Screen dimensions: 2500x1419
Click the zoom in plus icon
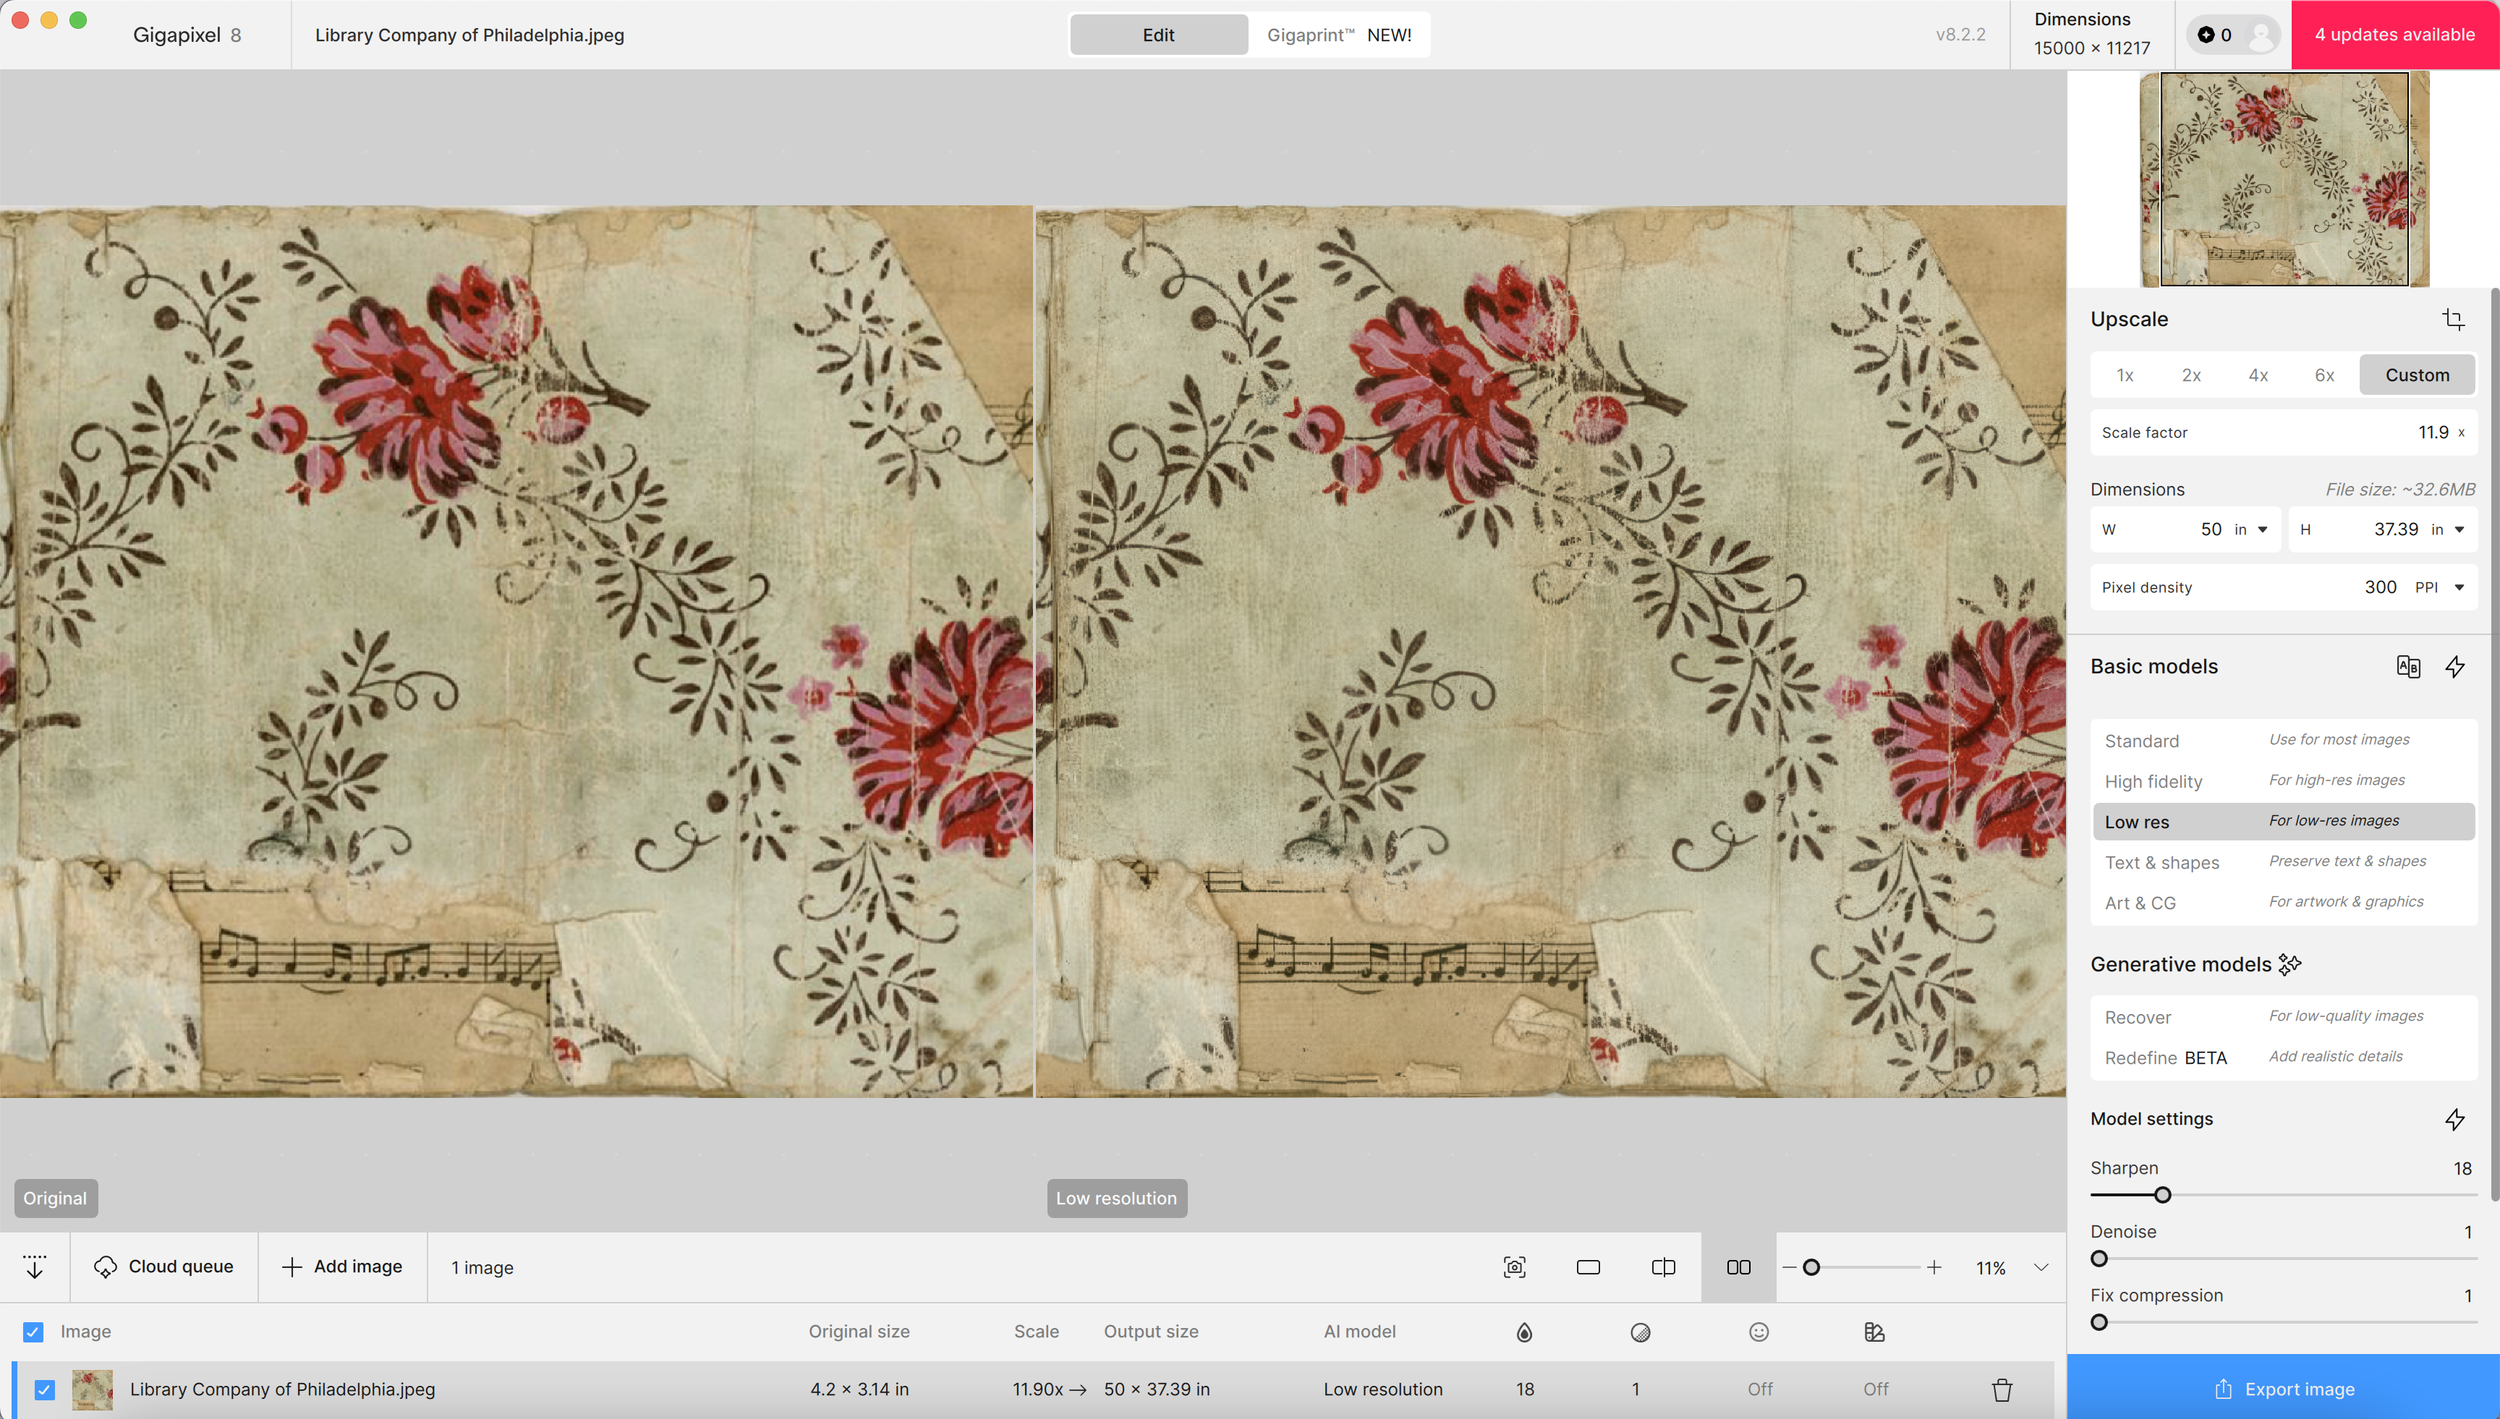point(1934,1267)
